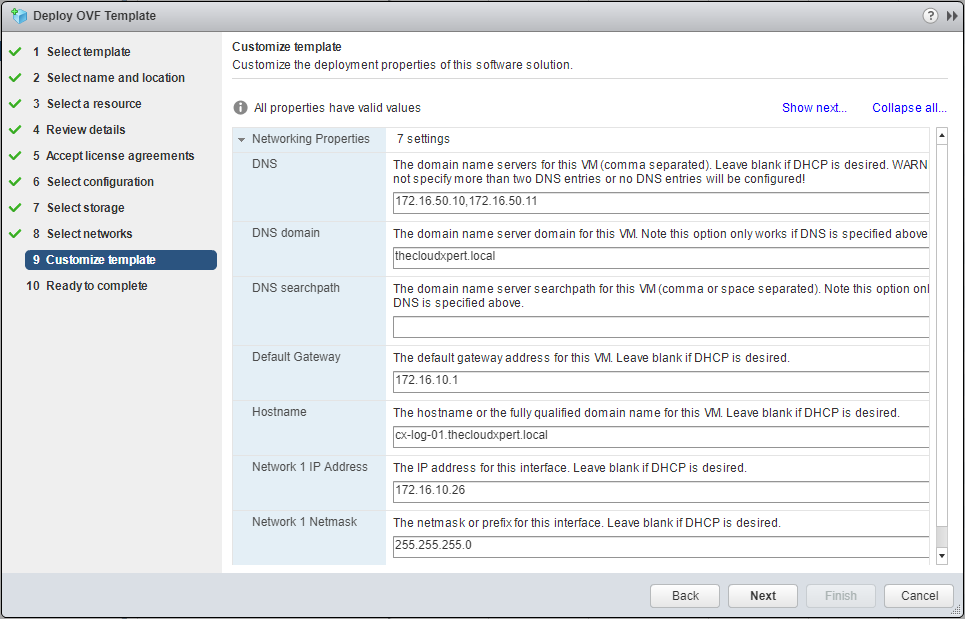Viewport: 965px width, 619px height.
Task: Click the expand wizard double-arrow icon
Action: click(952, 16)
